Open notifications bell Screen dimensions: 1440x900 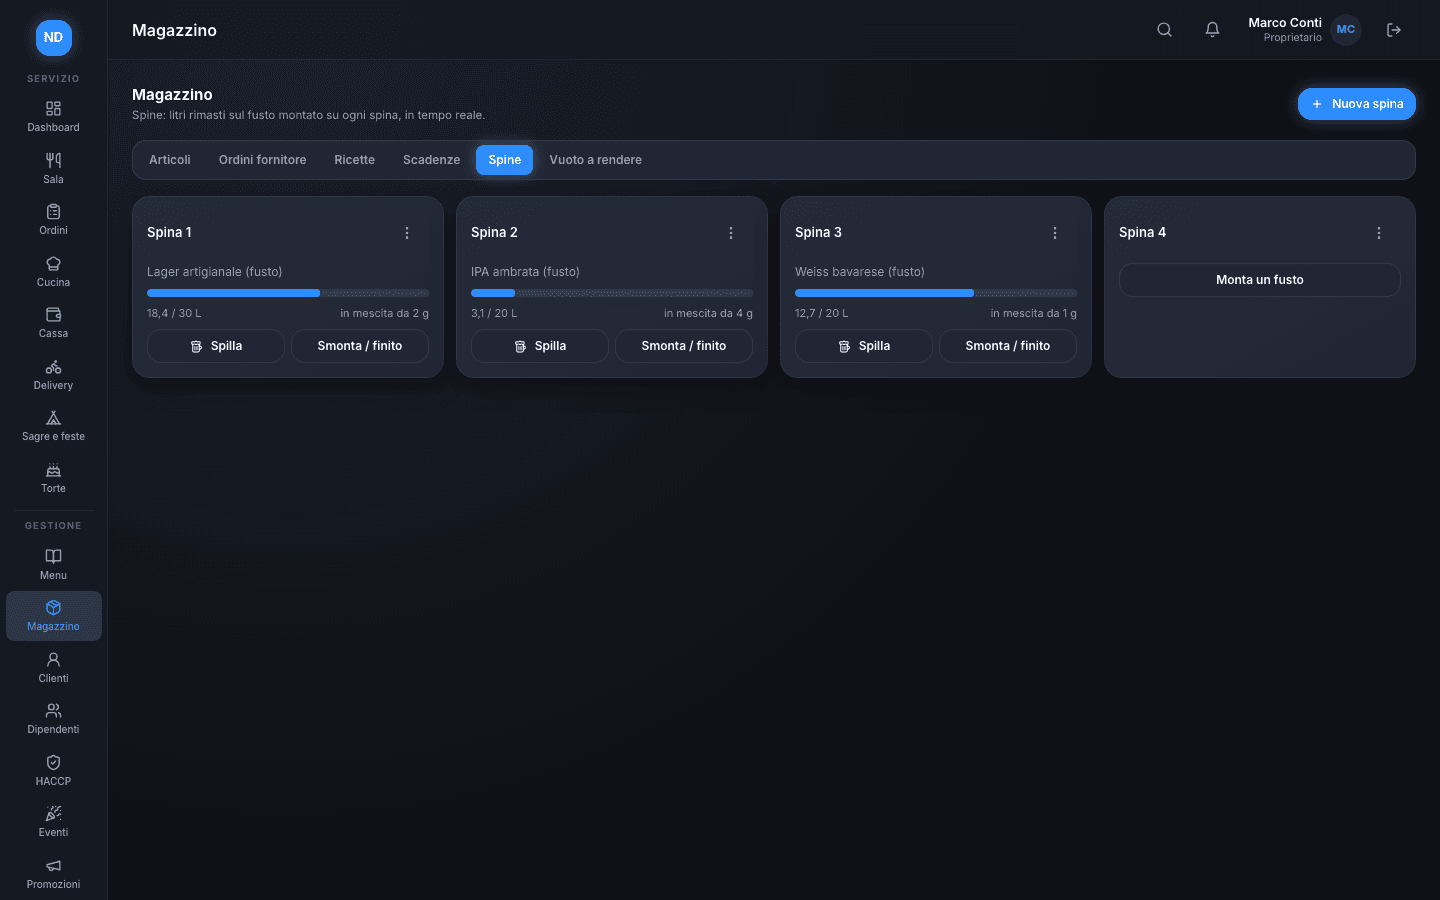click(1212, 30)
